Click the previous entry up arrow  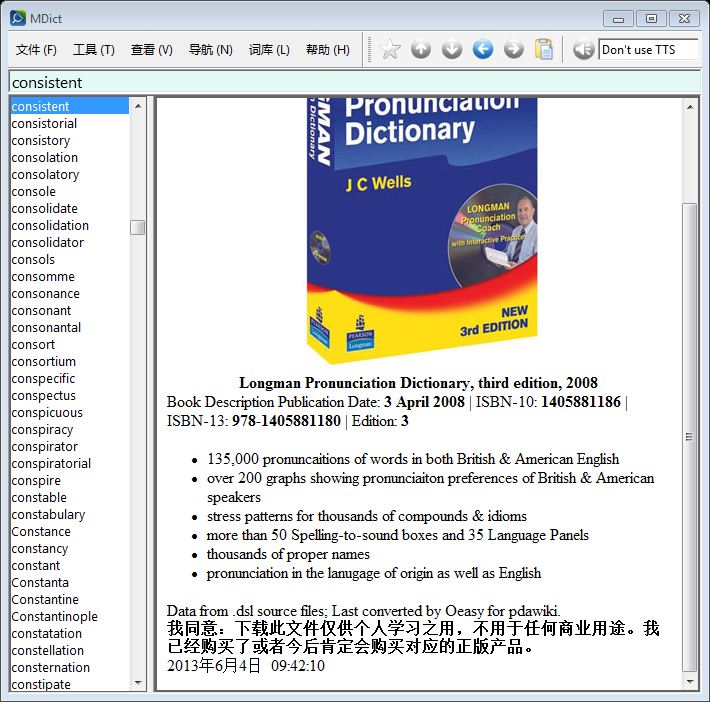pyautogui.click(x=421, y=49)
